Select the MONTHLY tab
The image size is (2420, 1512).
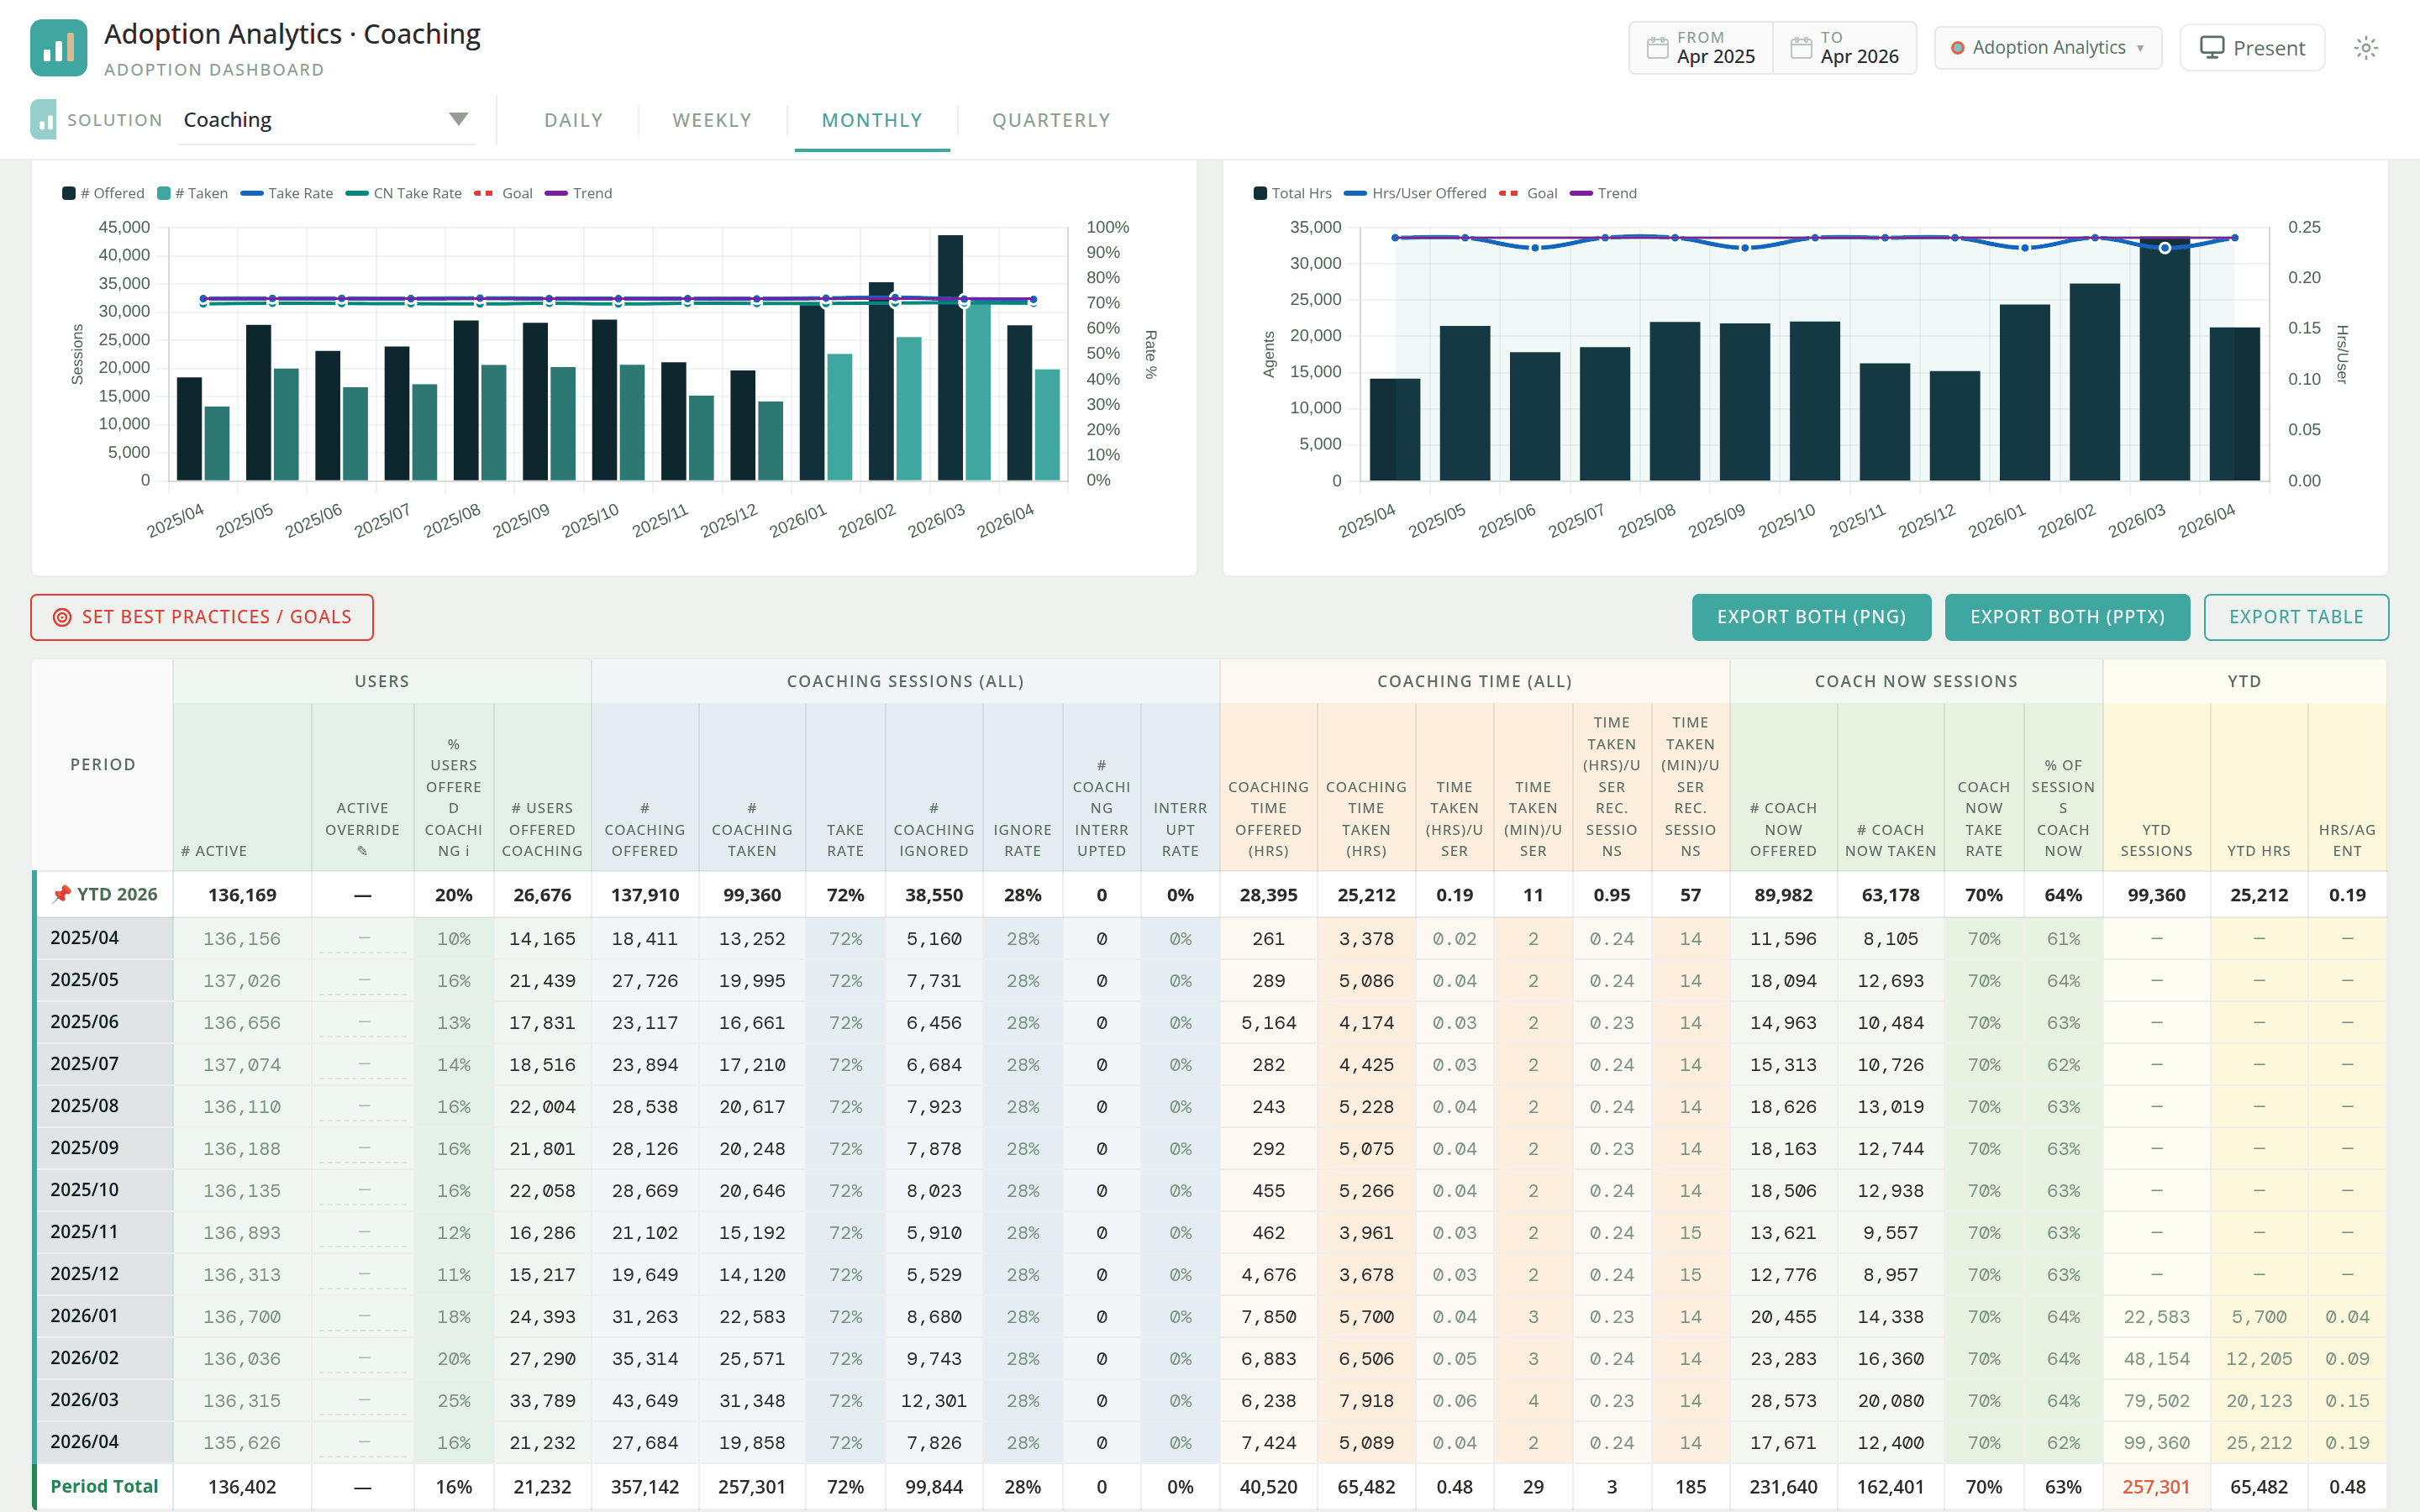[872, 120]
